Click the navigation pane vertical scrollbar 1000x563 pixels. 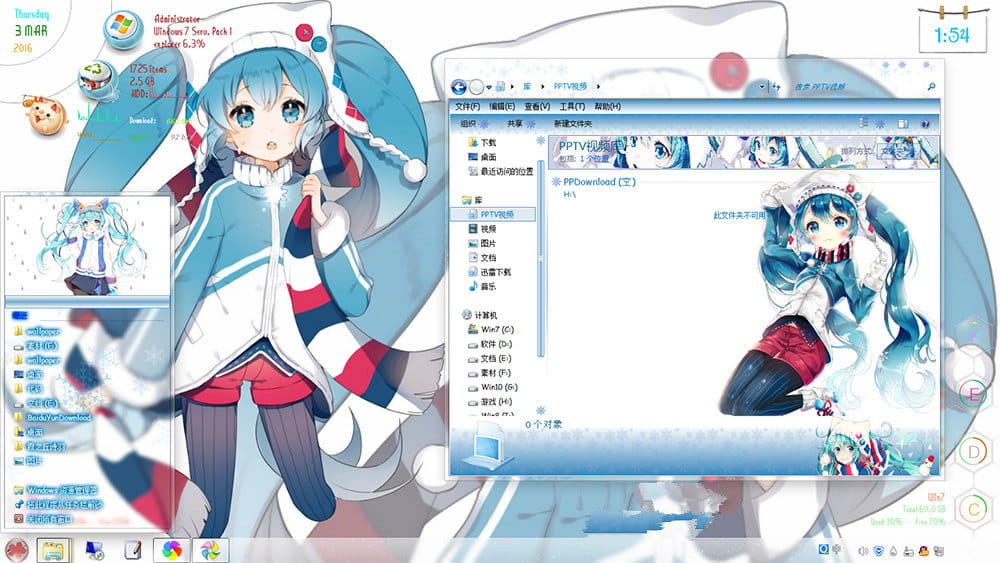pos(541,258)
